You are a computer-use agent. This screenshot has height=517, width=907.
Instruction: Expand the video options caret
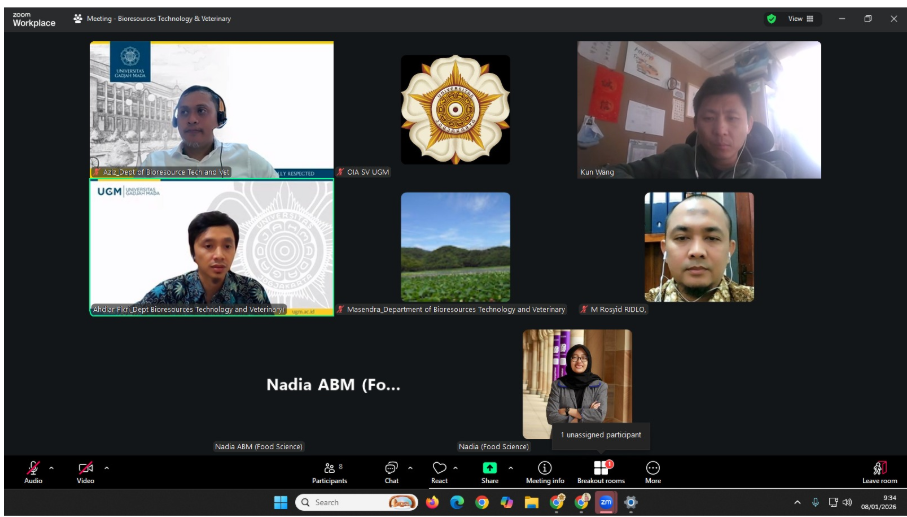point(107,467)
